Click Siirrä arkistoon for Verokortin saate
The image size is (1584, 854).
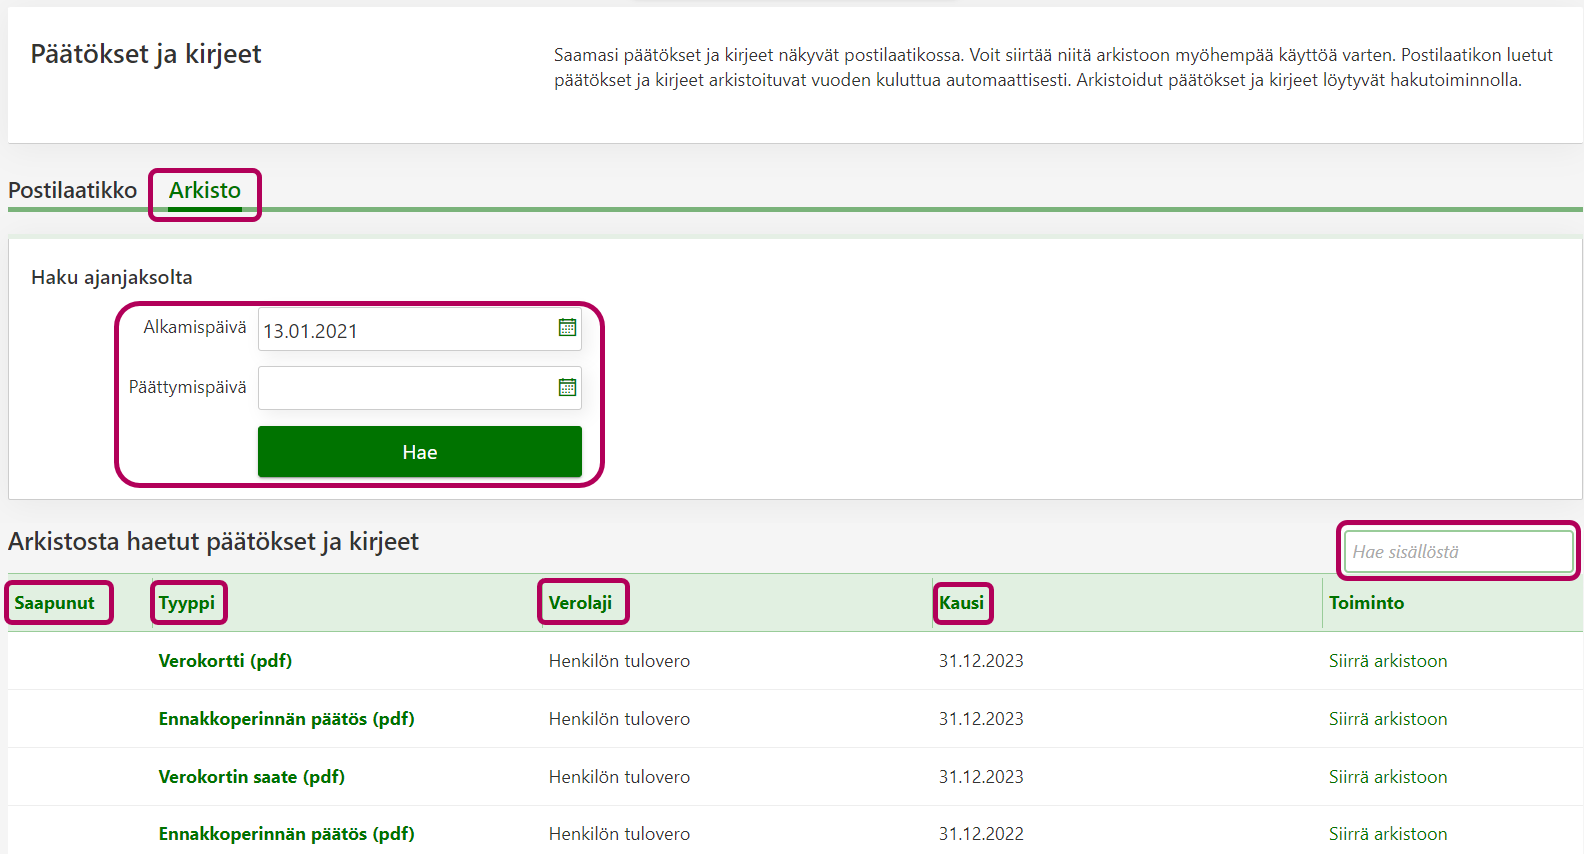1387,777
